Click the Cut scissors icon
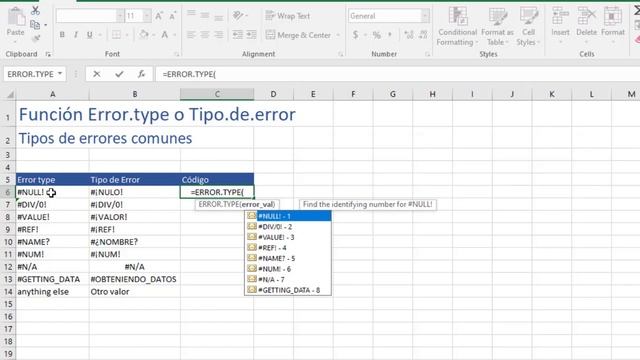 coord(36,11)
